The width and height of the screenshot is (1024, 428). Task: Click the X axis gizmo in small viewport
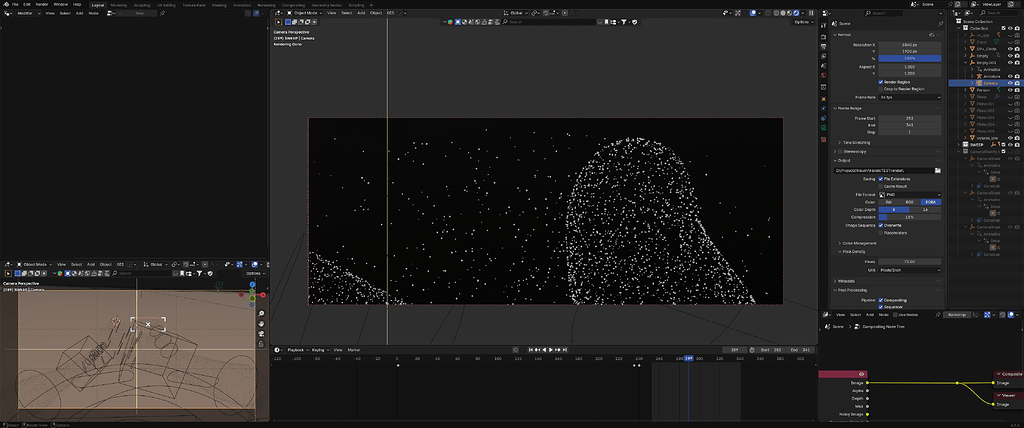click(x=263, y=295)
